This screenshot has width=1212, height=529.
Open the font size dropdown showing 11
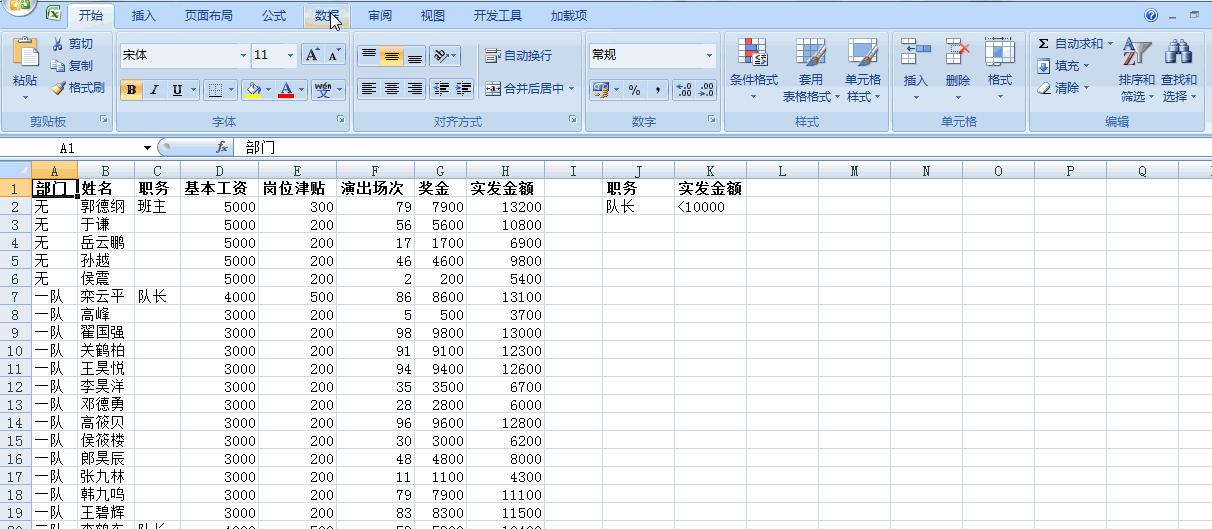coord(291,56)
